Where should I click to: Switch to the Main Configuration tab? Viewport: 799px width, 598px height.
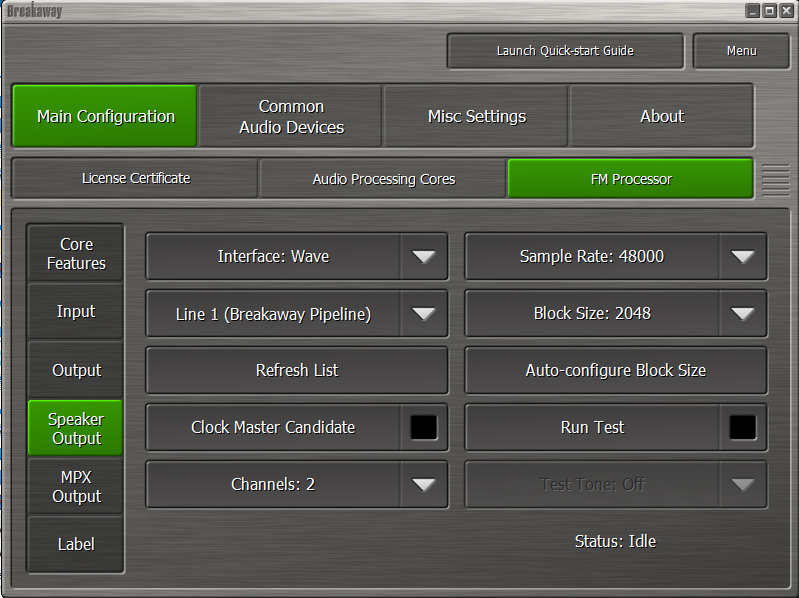[x=105, y=116]
